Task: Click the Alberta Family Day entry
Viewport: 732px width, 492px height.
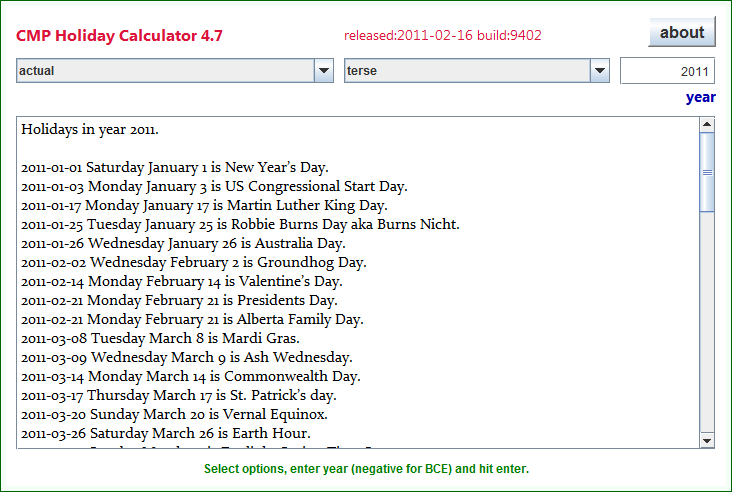Action: click(192, 319)
